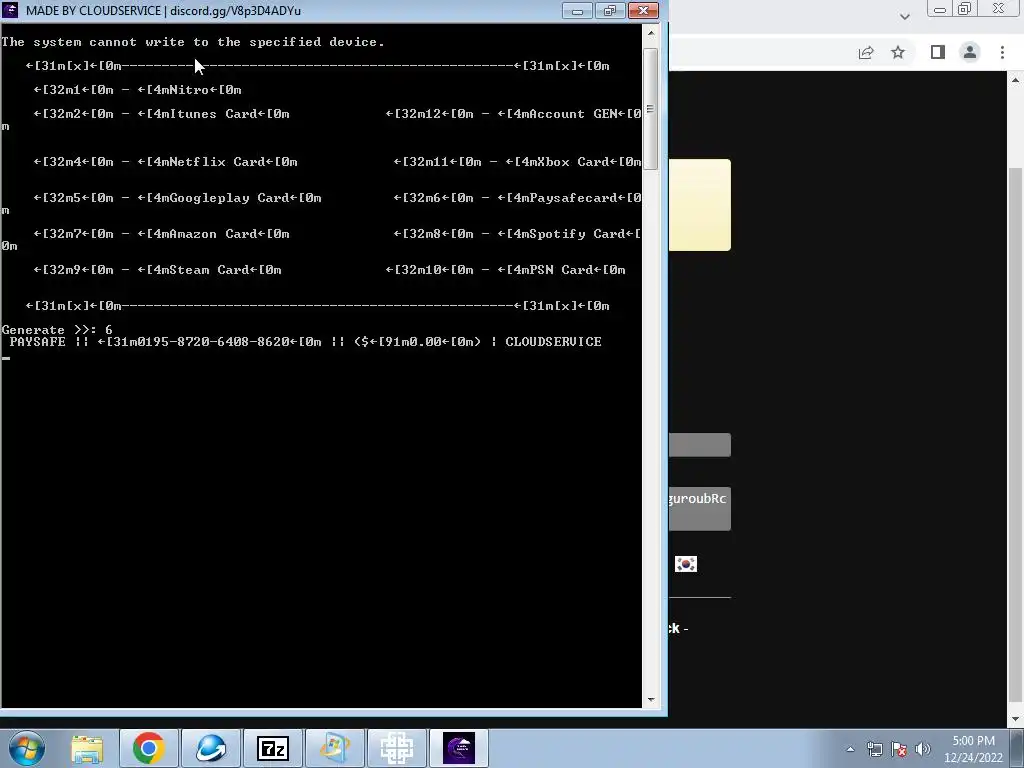
Task: Open the taskbar icon right of 7-Zip
Action: pos(335,748)
